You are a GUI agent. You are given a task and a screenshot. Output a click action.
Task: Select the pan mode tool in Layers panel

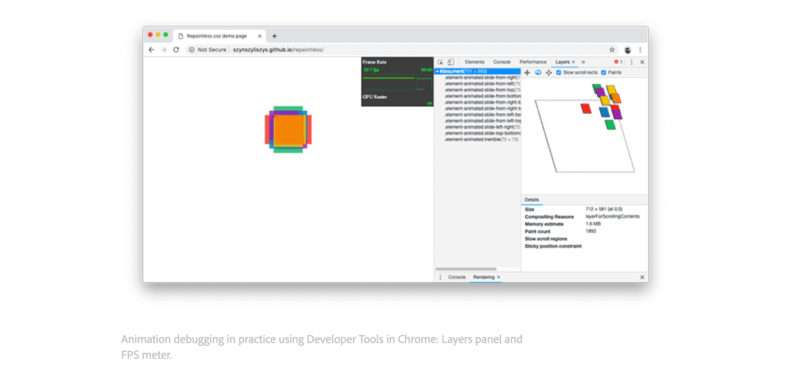tap(527, 72)
